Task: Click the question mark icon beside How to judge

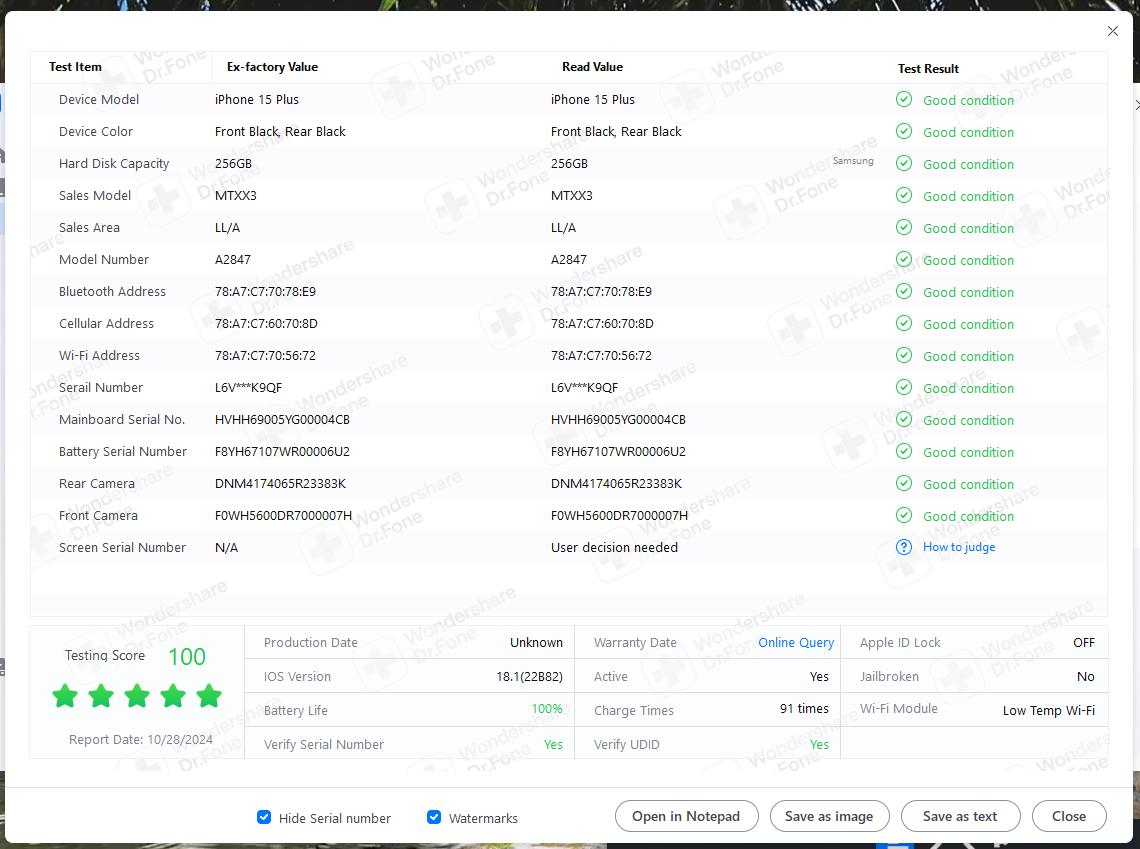Action: [904, 547]
